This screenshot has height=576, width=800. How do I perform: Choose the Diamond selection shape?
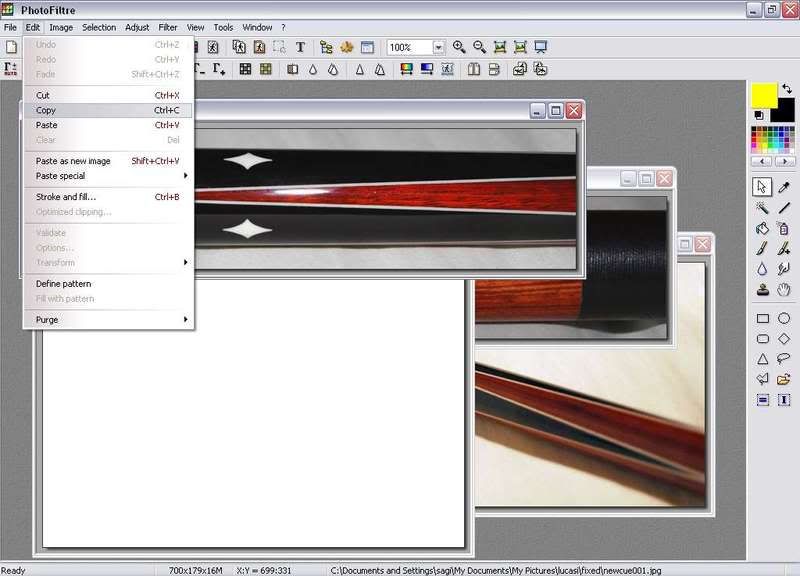784,339
